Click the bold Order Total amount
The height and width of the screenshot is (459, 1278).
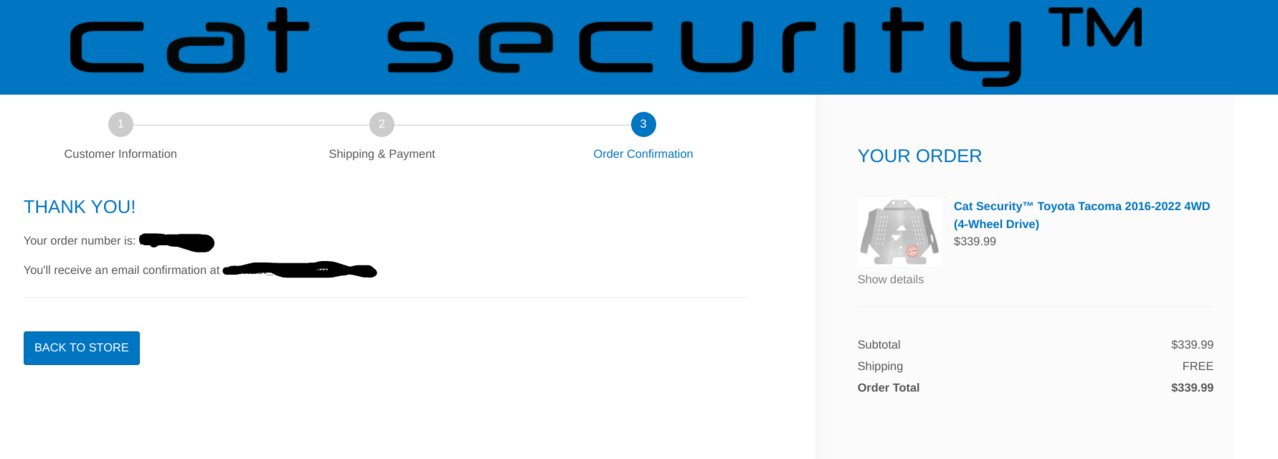tap(1192, 387)
